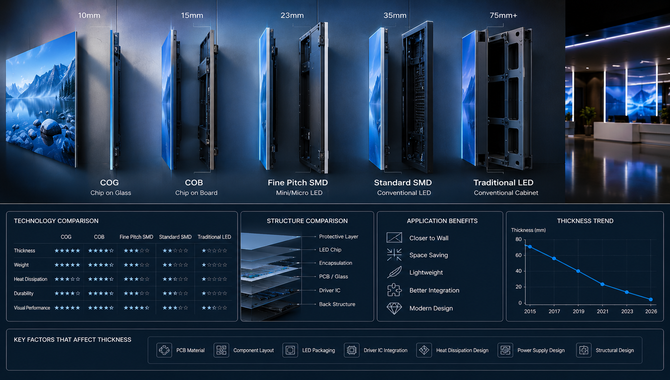
Task: Click the COG star rating in Thickness row
Action: click(x=67, y=250)
